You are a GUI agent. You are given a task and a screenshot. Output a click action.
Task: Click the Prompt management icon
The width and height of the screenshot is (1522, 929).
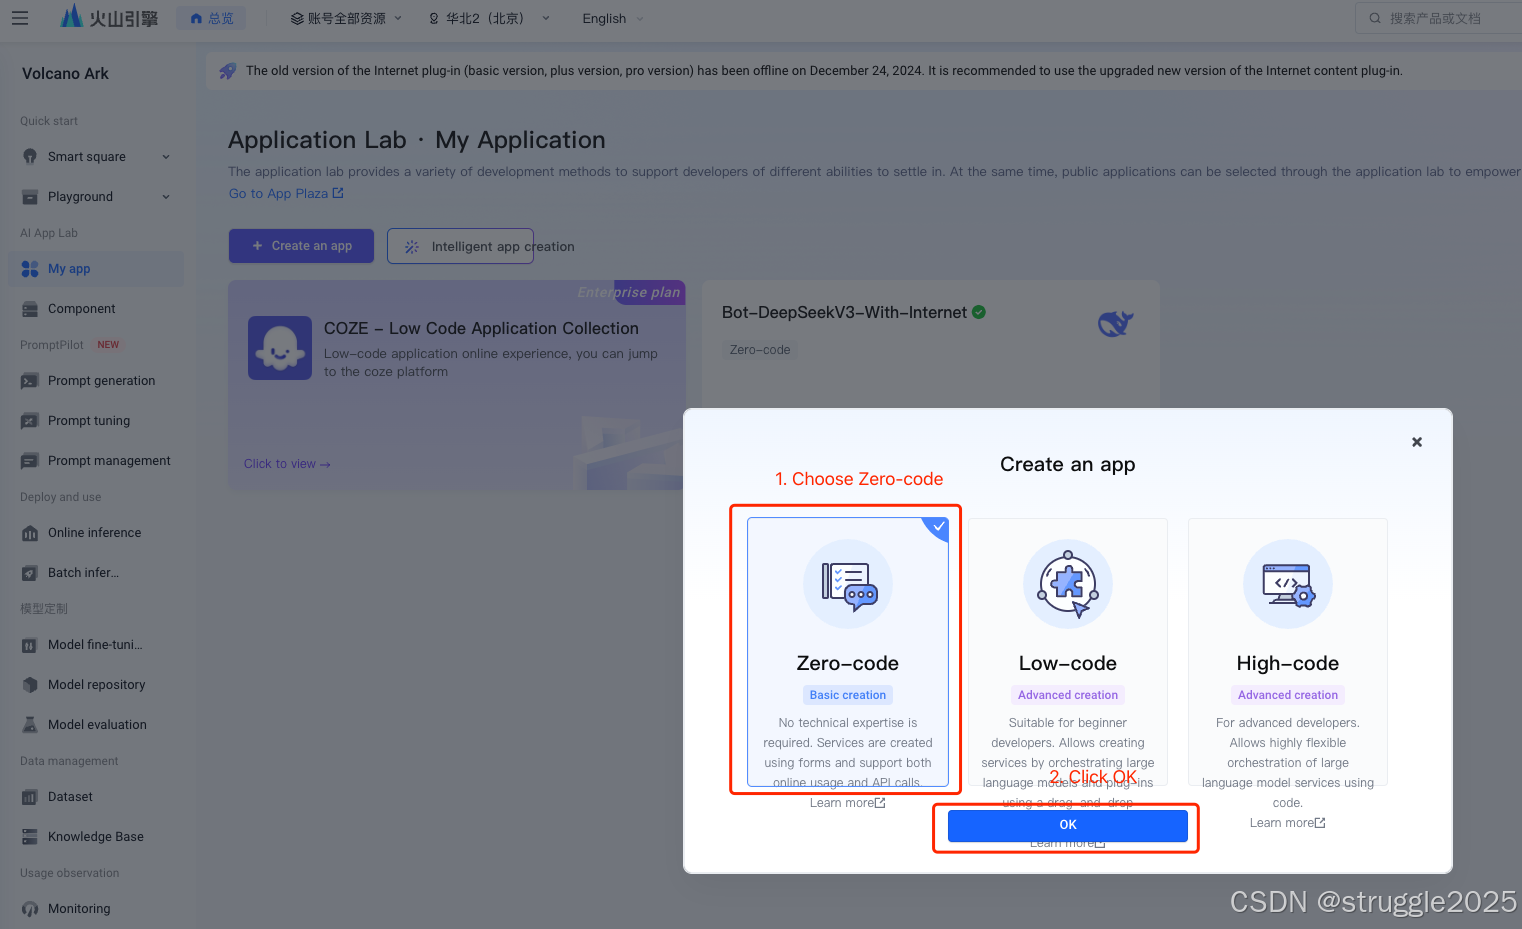pos(30,461)
